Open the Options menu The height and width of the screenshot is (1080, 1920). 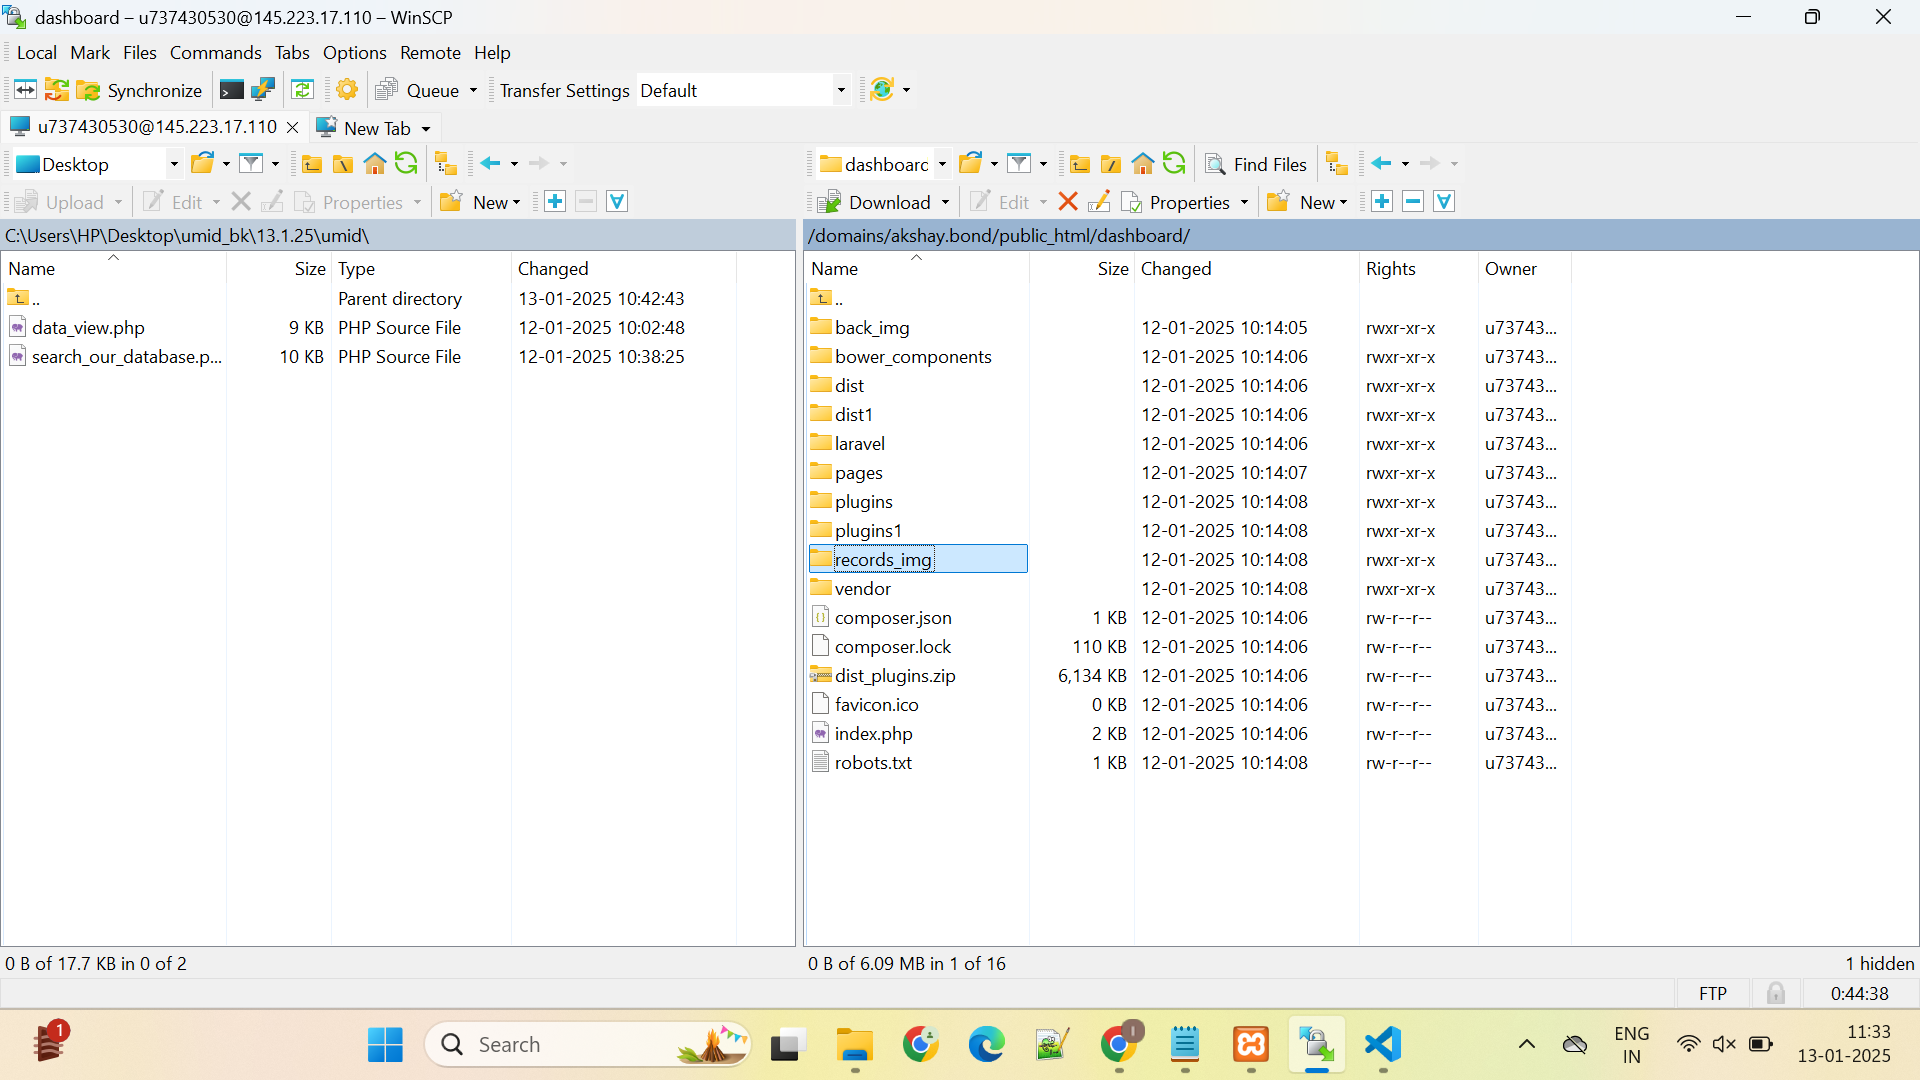[354, 53]
